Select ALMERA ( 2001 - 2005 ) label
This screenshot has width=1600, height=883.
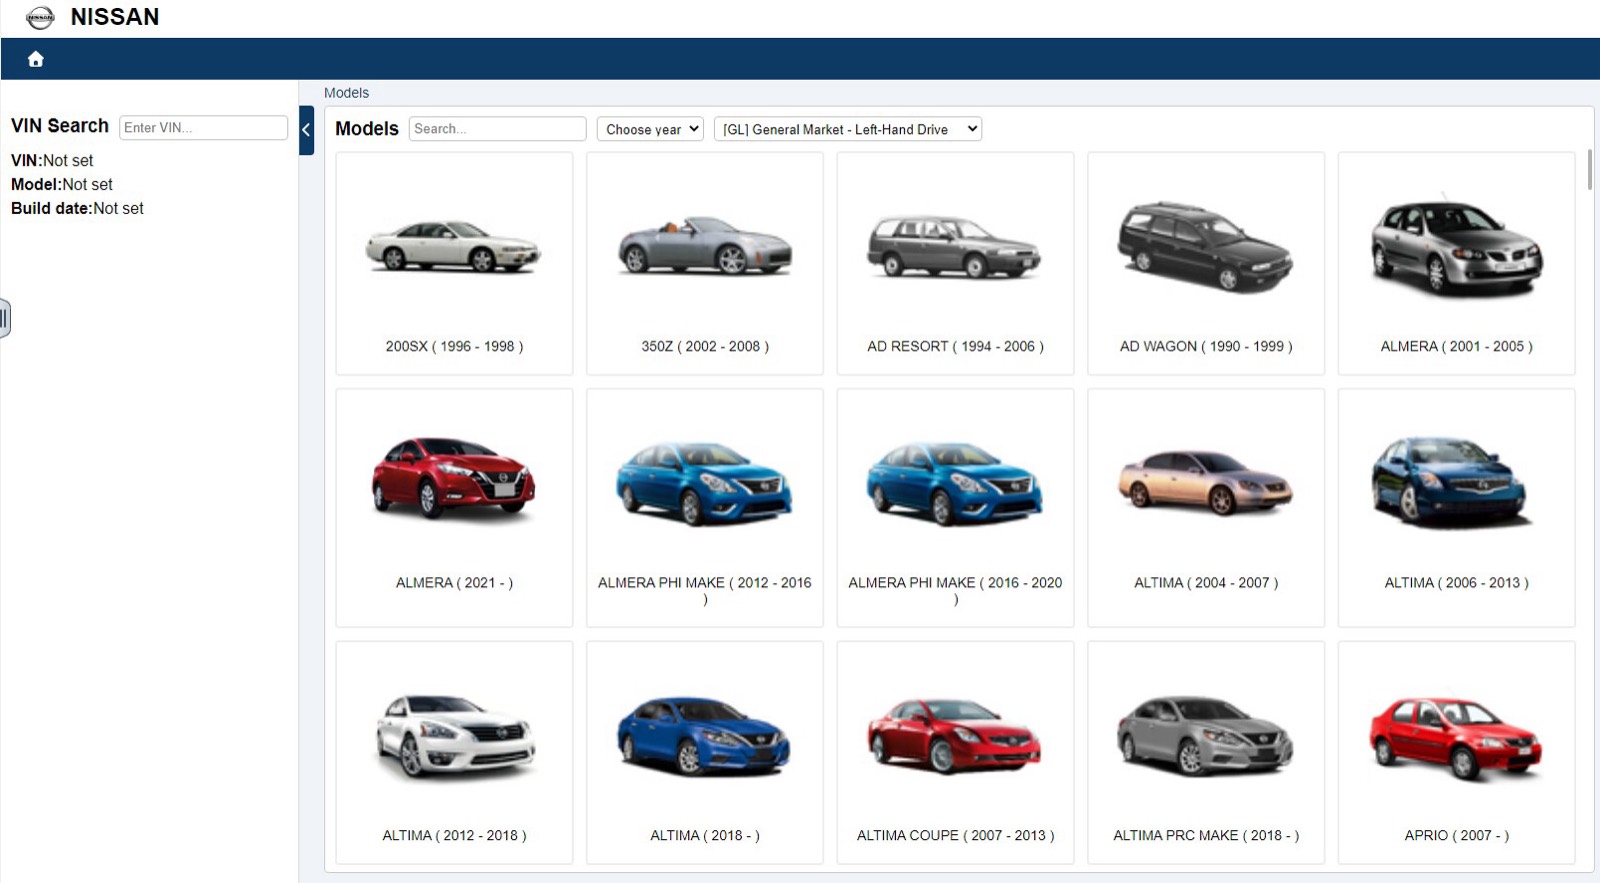(1456, 346)
